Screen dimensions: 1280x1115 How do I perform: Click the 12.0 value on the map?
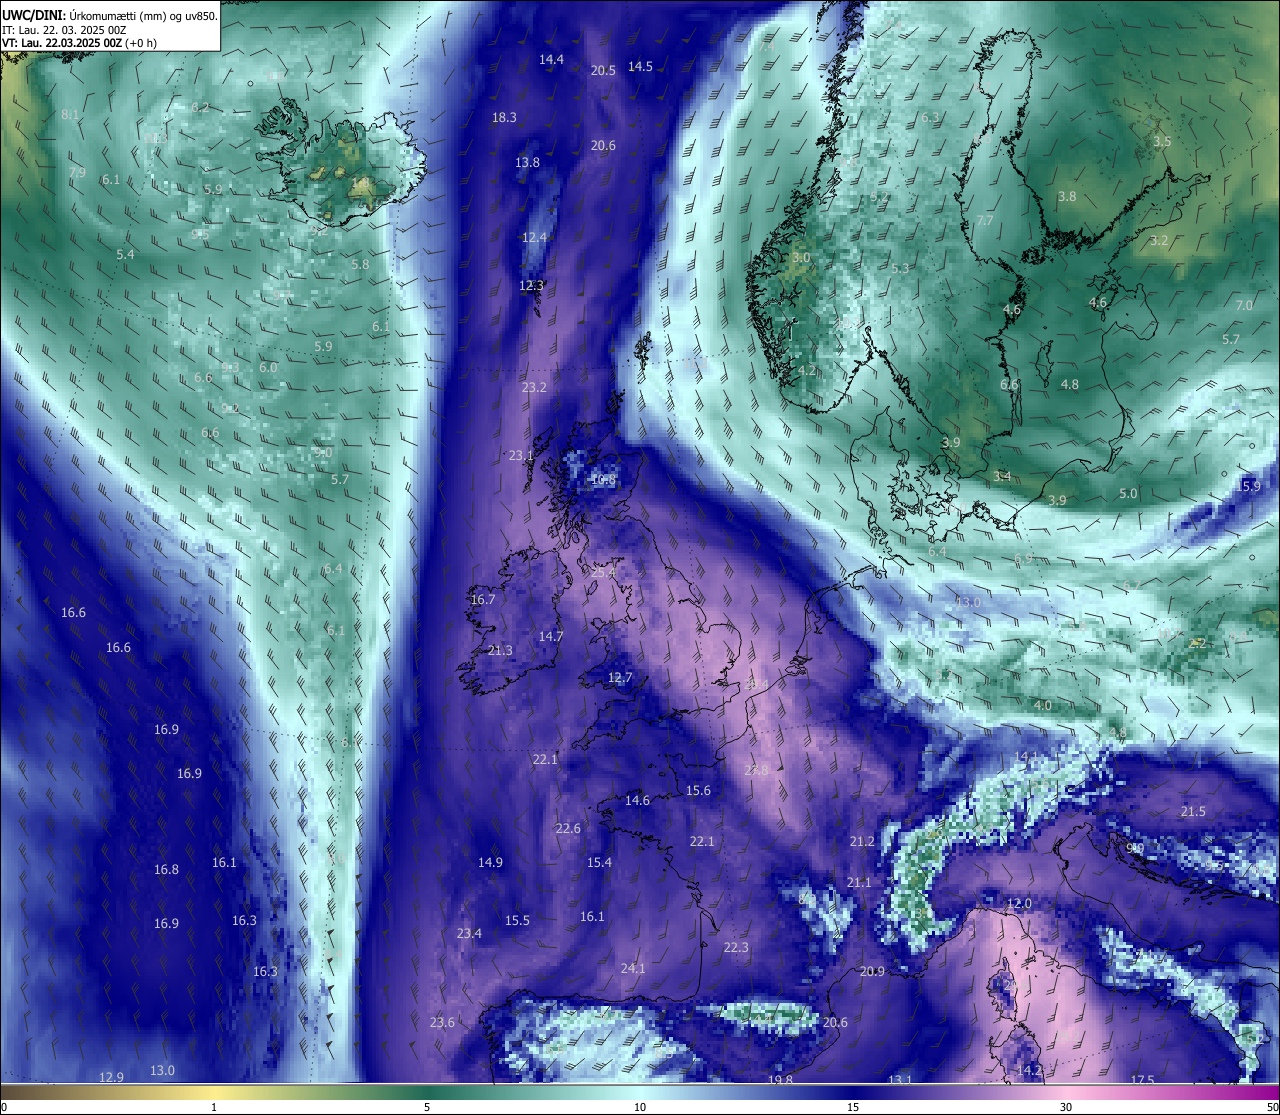pyautogui.click(x=1019, y=904)
